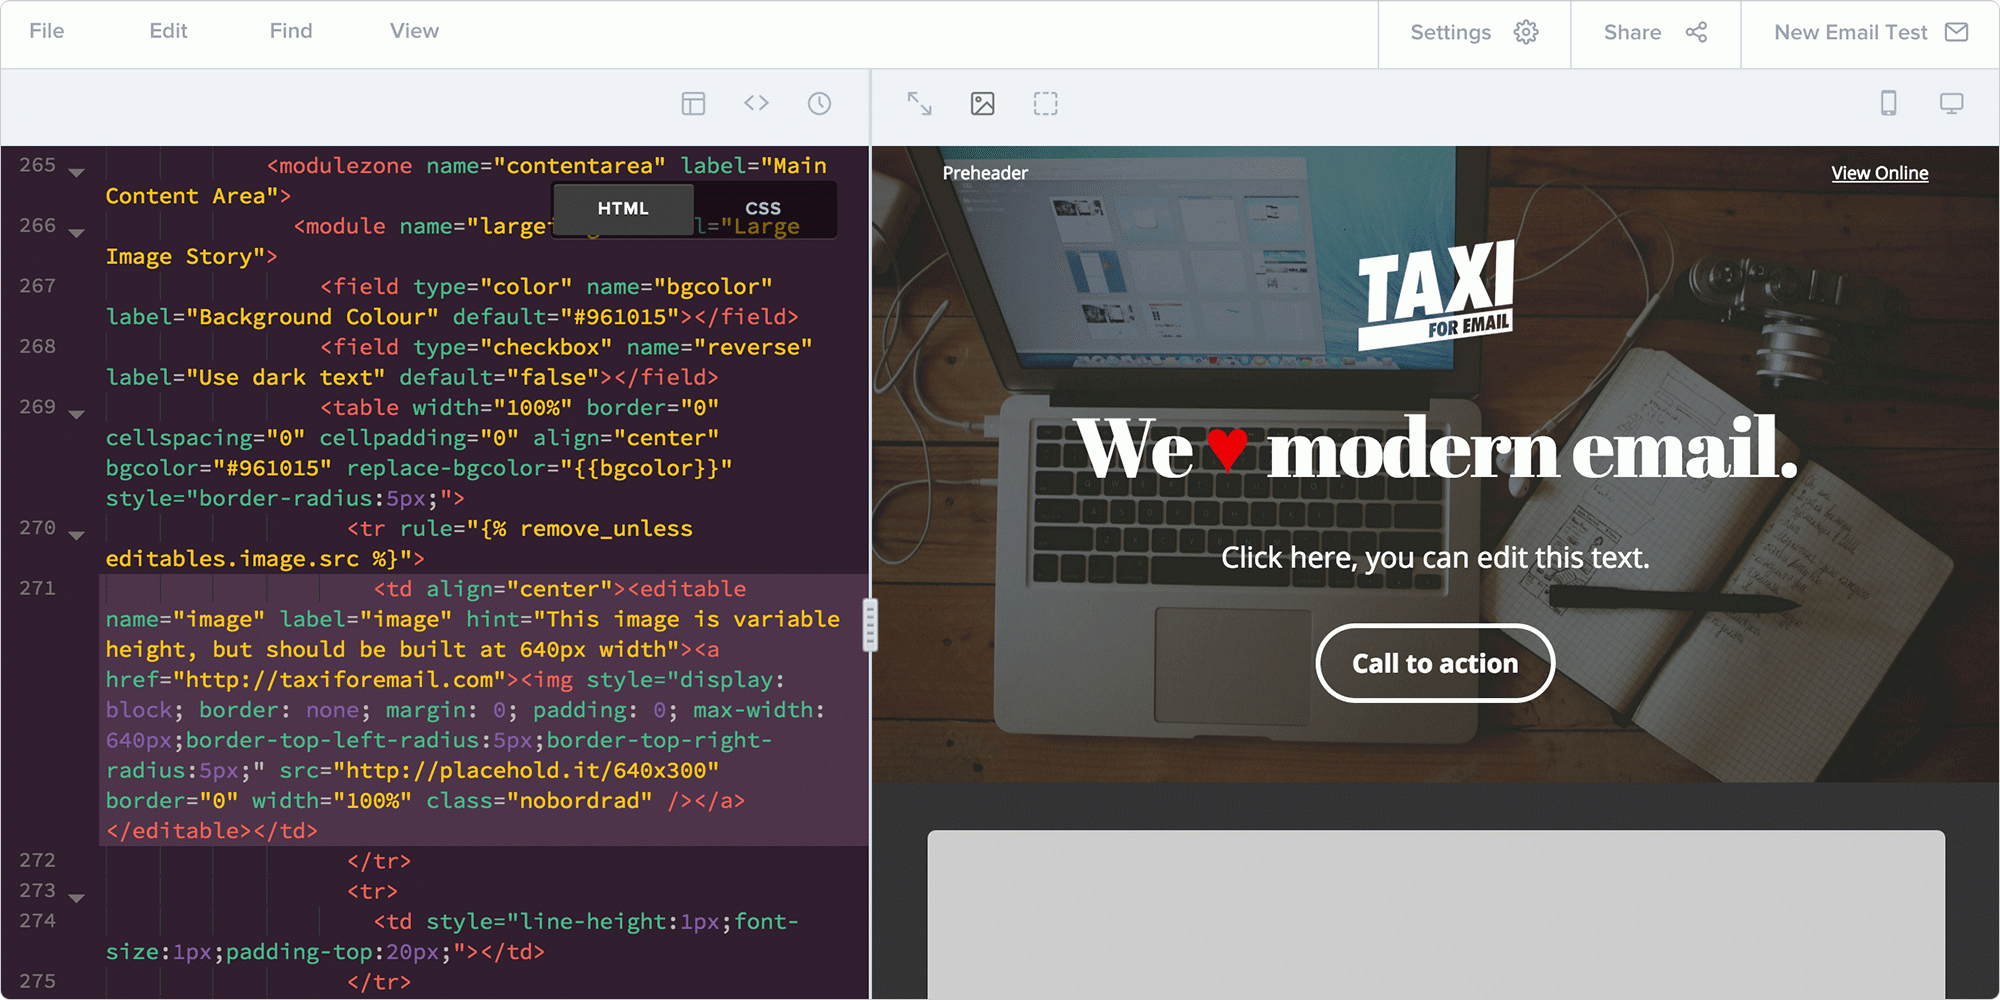
Task: Click the dashed selection square icon
Action: [x=1045, y=104]
